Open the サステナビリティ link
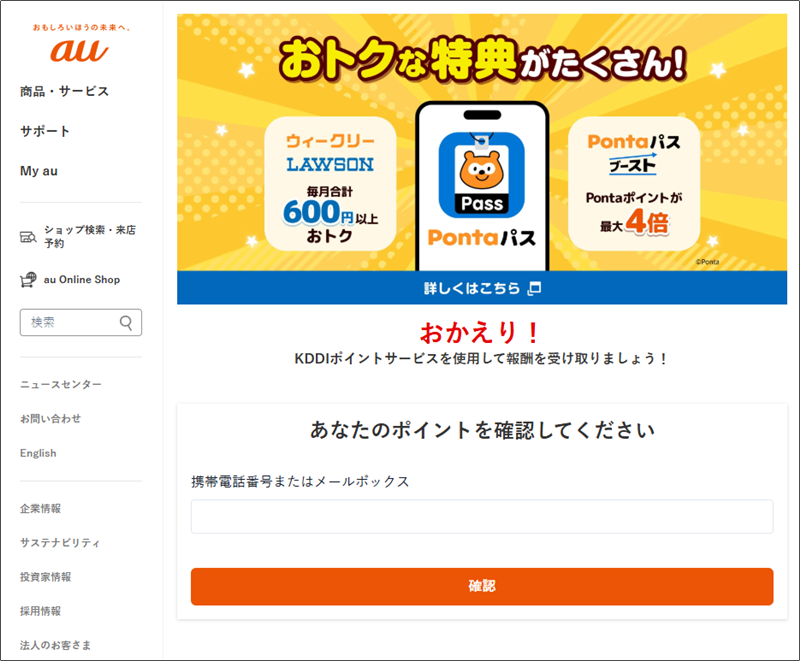The width and height of the screenshot is (800, 661). pyautogui.click(x=60, y=543)
